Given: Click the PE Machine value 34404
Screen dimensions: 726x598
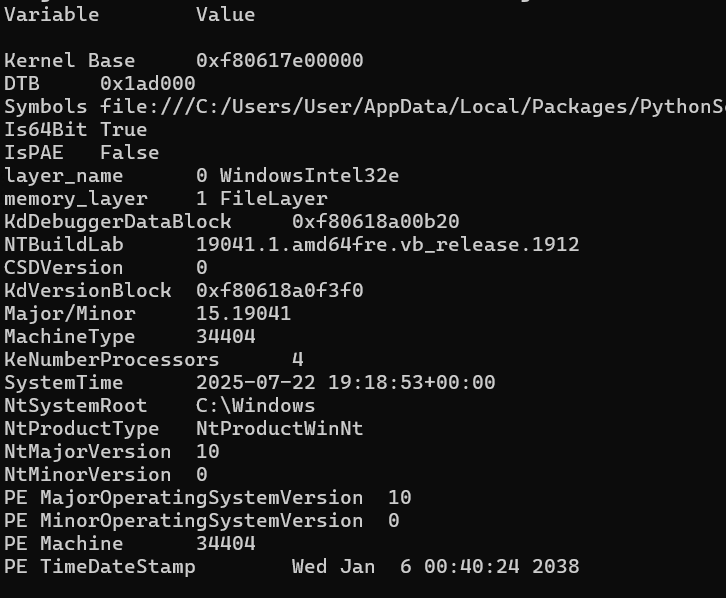Looking at the screenshot, I should [x=226, y=544].
